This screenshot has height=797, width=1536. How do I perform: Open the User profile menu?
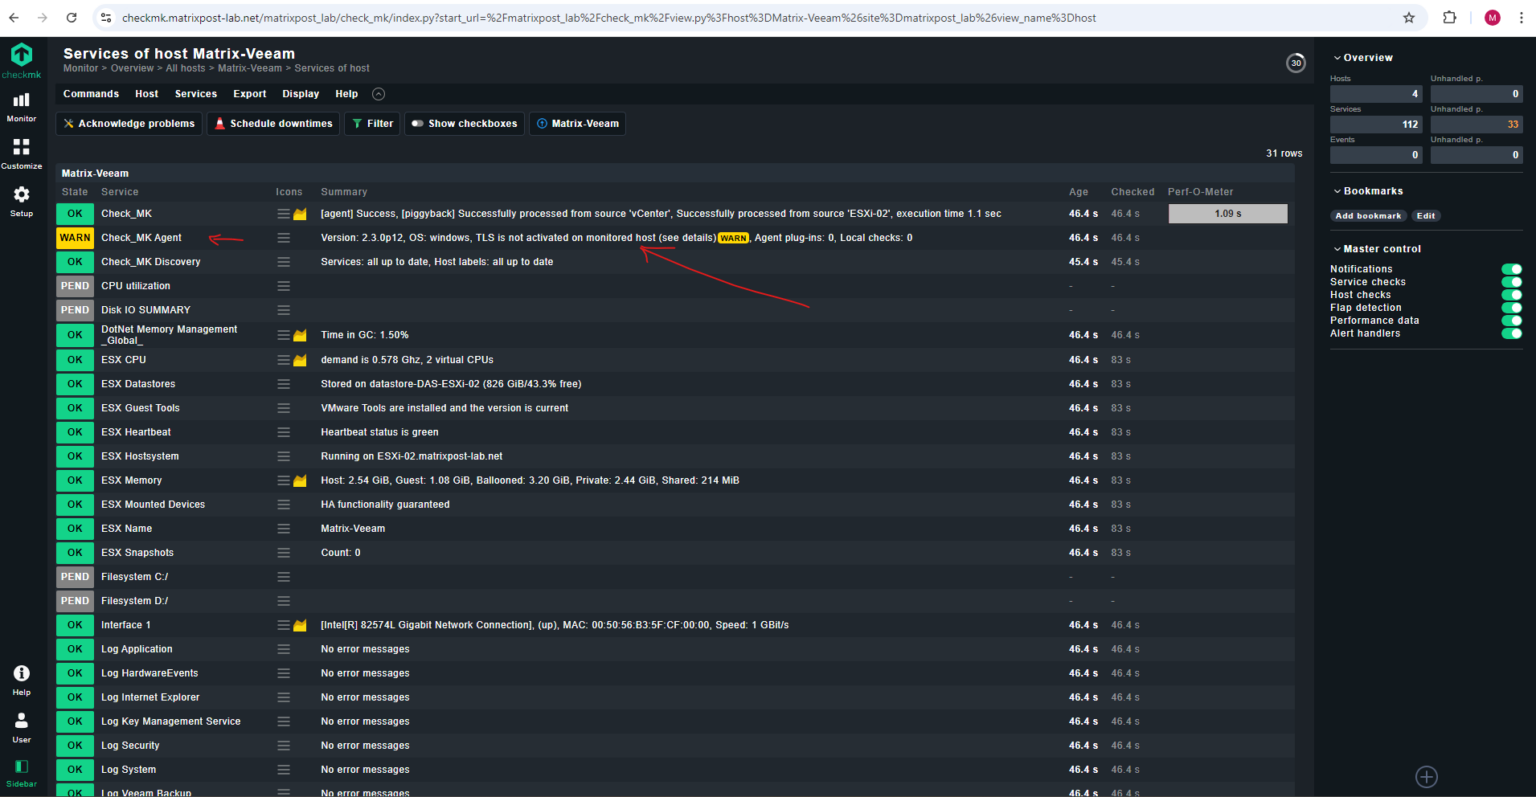point(21,727)
